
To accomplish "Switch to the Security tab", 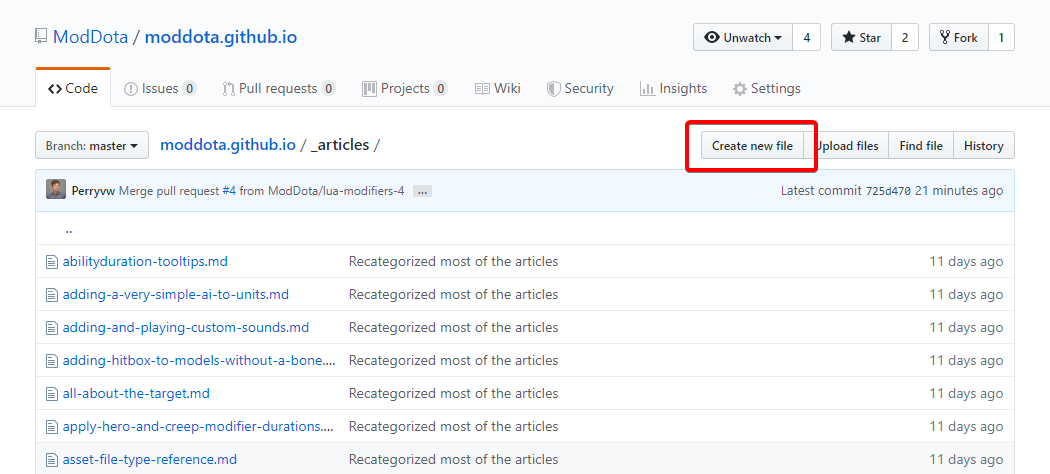I will point(580,88).
